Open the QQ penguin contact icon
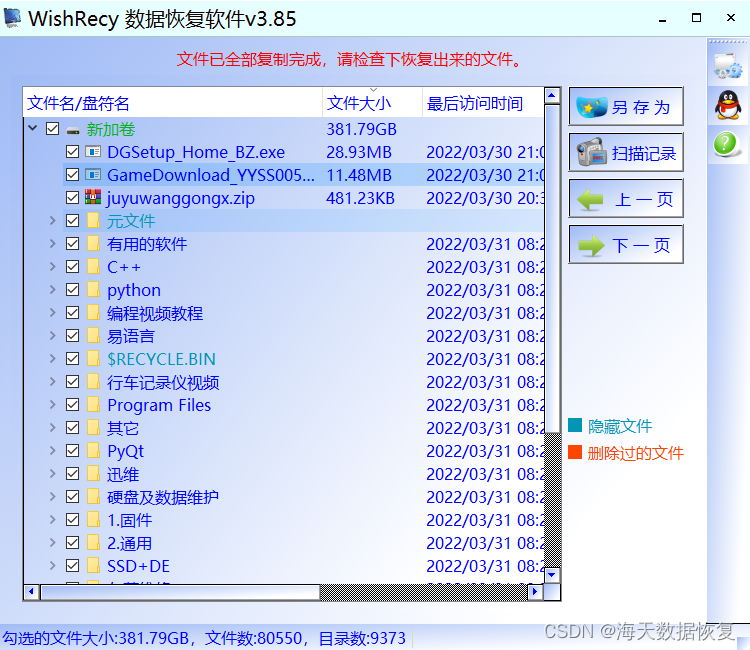The image size is (750, 650). (x=728, y=105)
